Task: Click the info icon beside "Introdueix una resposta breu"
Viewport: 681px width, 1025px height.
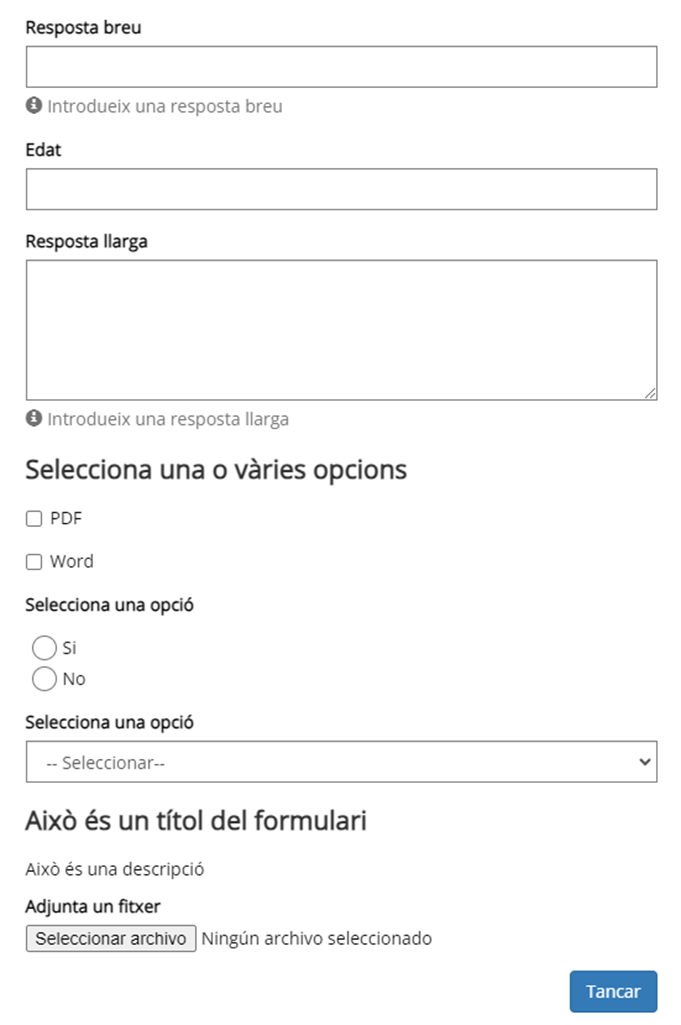Action: coord(33,106)
